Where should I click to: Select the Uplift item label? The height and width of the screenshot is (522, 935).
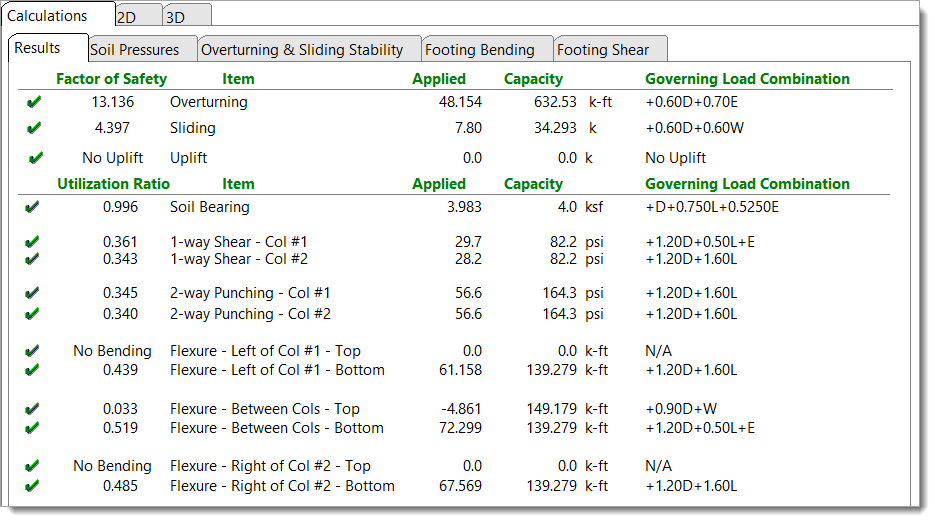pyautogui.click(x=188, y=157)
